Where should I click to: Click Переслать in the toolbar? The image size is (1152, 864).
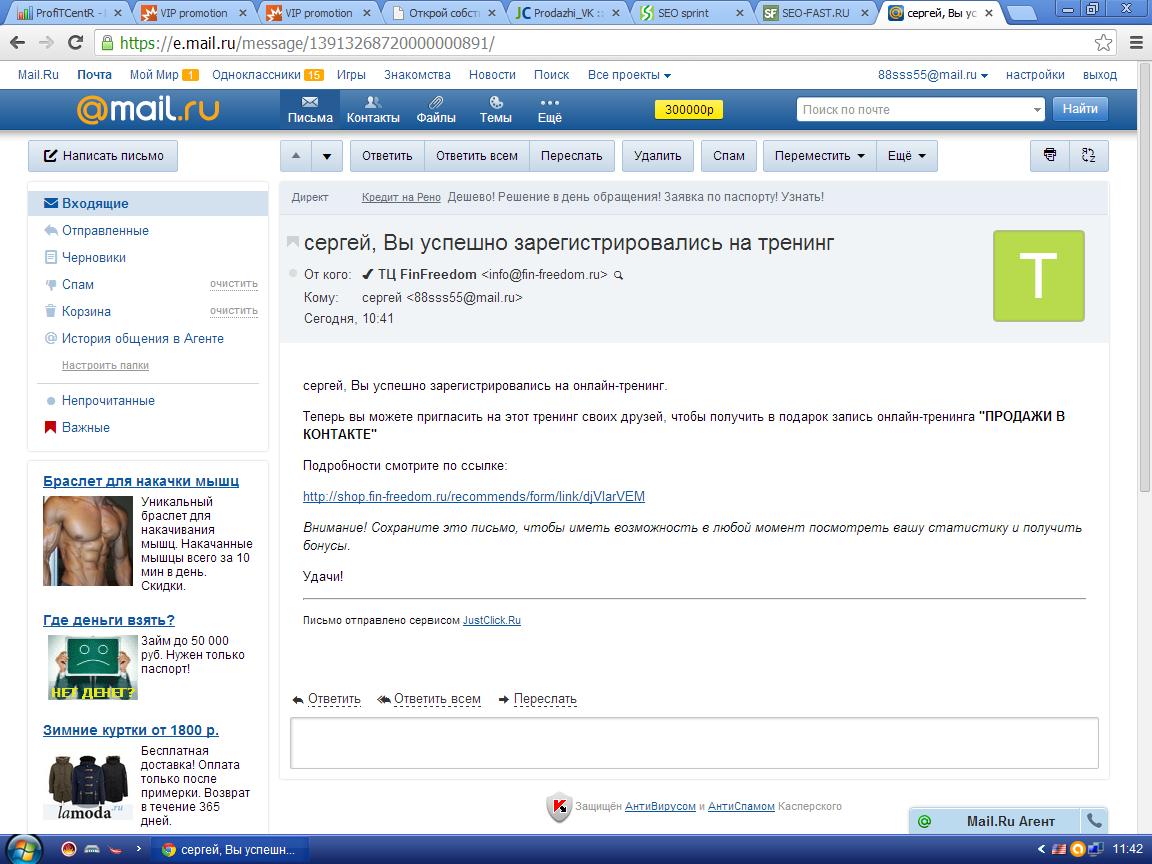(572, 156)
